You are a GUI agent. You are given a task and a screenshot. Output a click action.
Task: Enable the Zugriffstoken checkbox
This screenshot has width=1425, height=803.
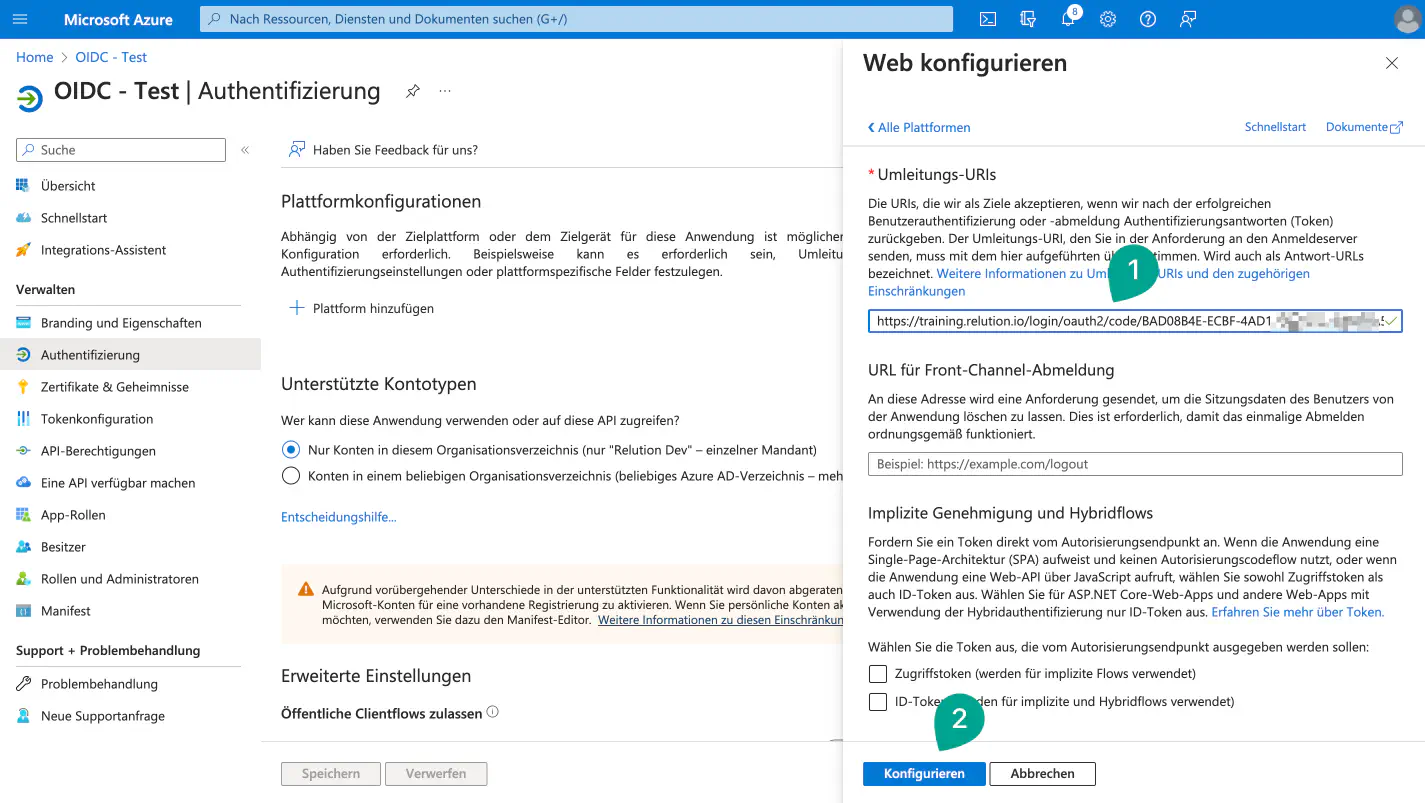(x=878, y=674)
